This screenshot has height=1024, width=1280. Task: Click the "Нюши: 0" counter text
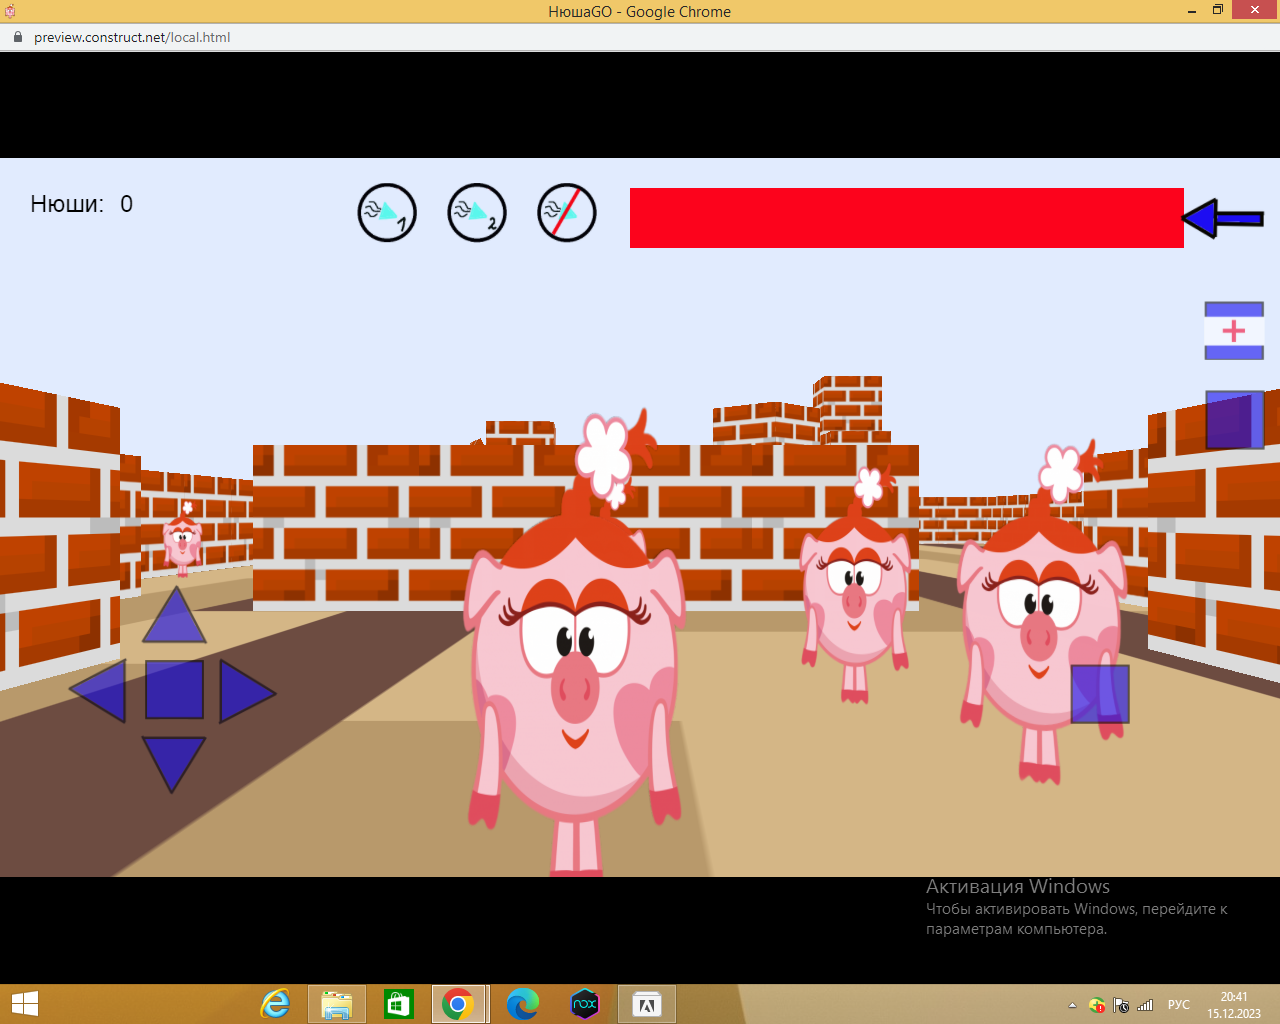coord(82,204)
